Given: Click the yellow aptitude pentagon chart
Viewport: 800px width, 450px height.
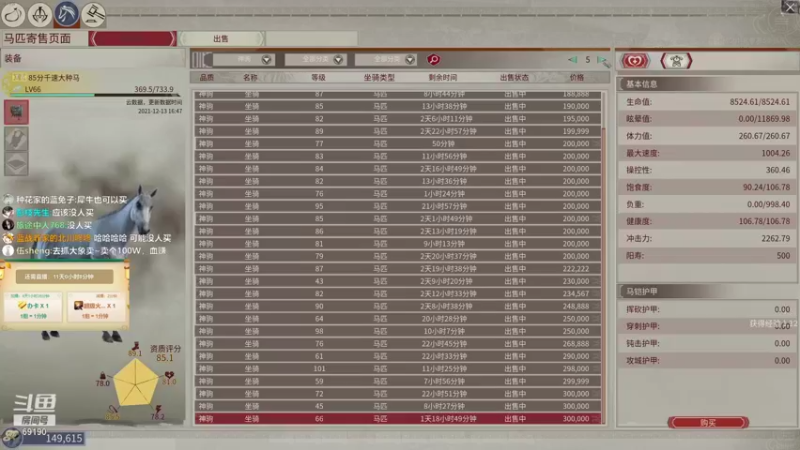Looking at the screenshot, I should 136,383.
